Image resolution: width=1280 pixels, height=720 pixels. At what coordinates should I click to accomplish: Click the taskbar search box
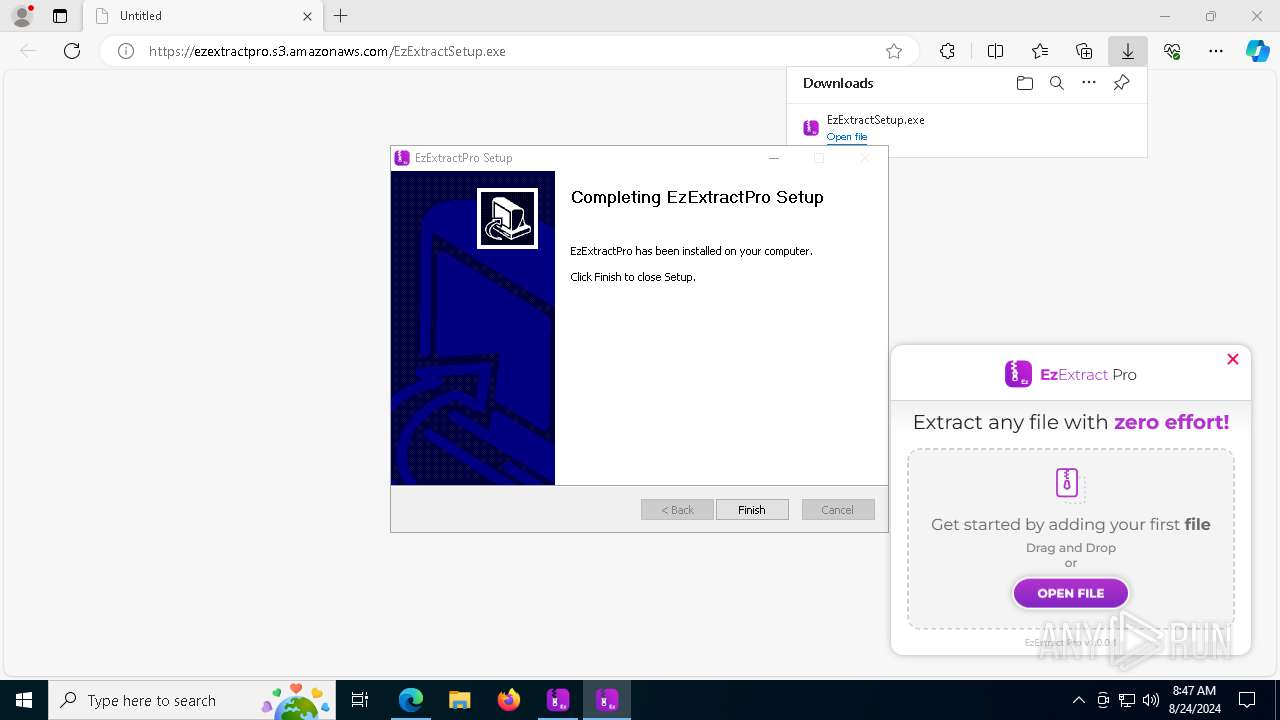(192, 700)
